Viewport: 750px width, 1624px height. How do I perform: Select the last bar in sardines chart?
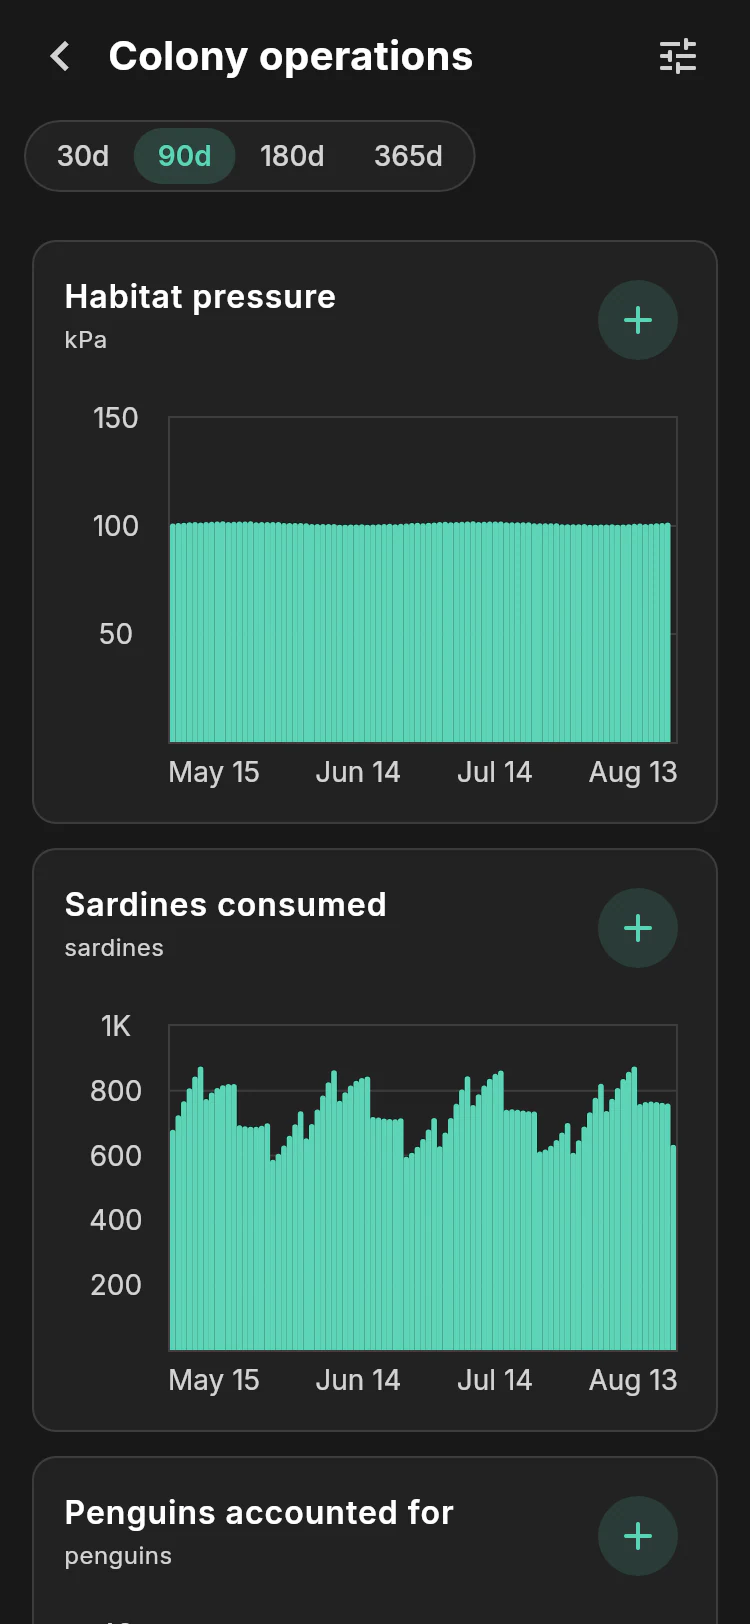[x=674, y=1248]
